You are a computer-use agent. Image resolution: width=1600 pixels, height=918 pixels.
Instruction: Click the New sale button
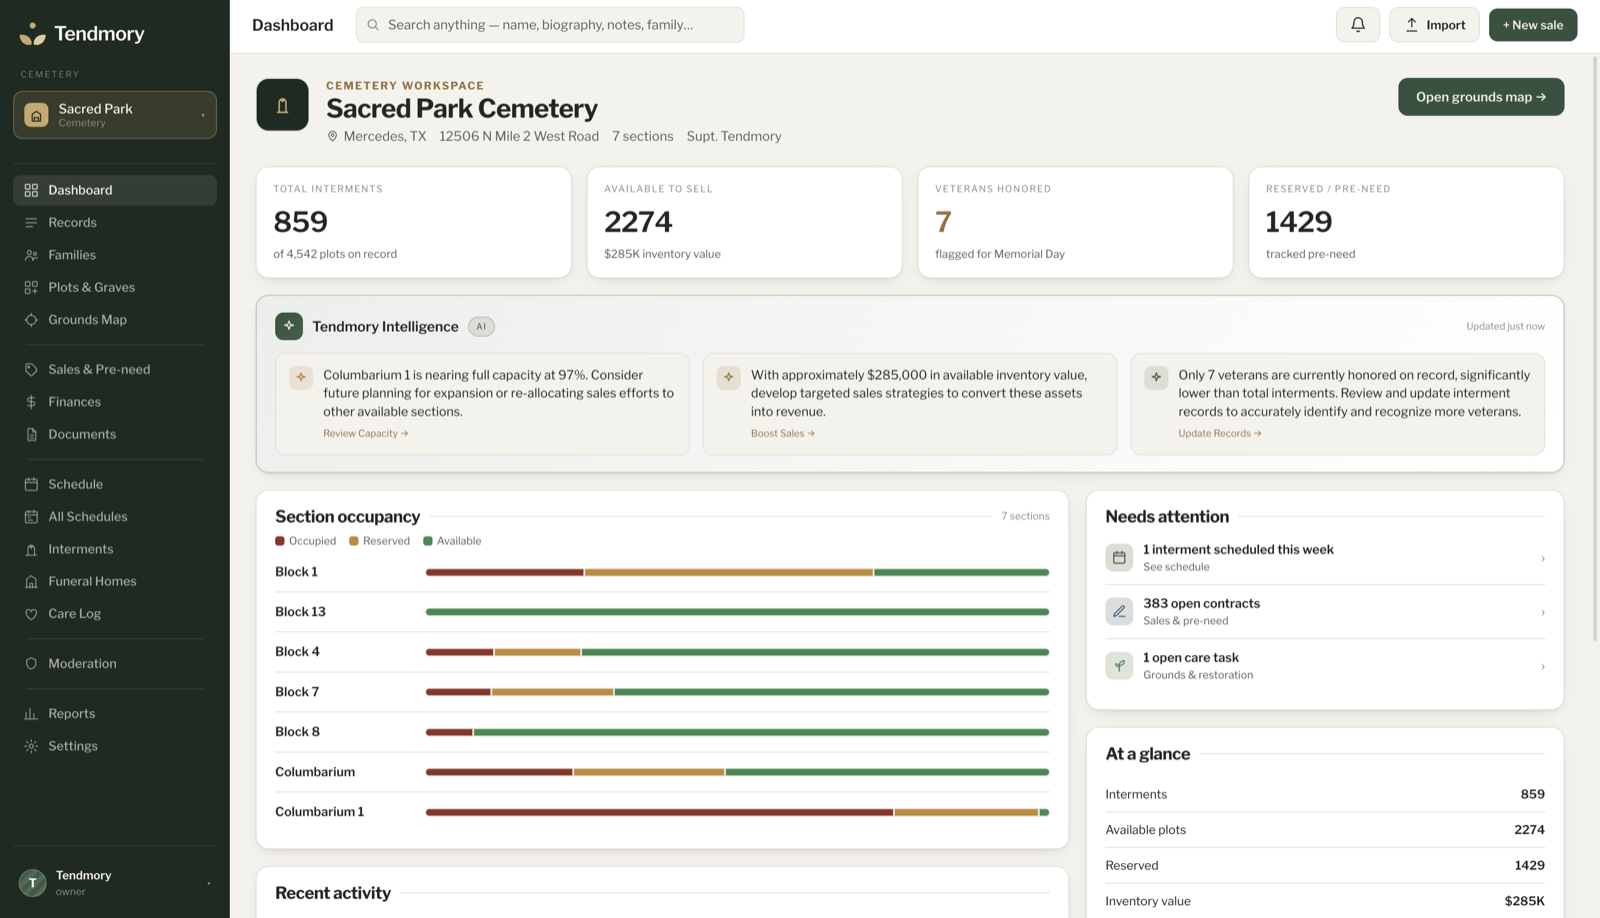tap(1533, 25)
